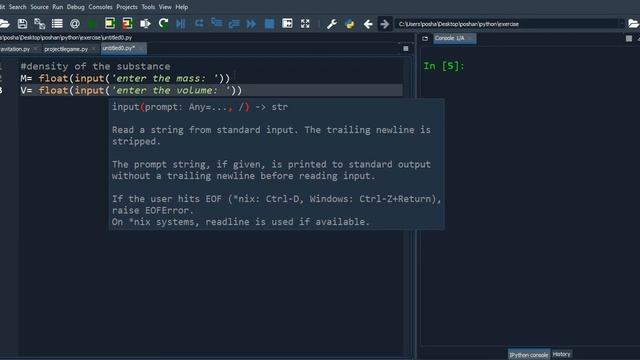Click debug step into function

(216, 24)
